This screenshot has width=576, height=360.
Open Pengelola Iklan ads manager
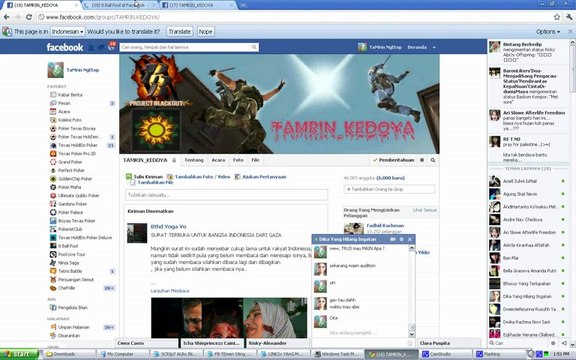tap(72, 308)
